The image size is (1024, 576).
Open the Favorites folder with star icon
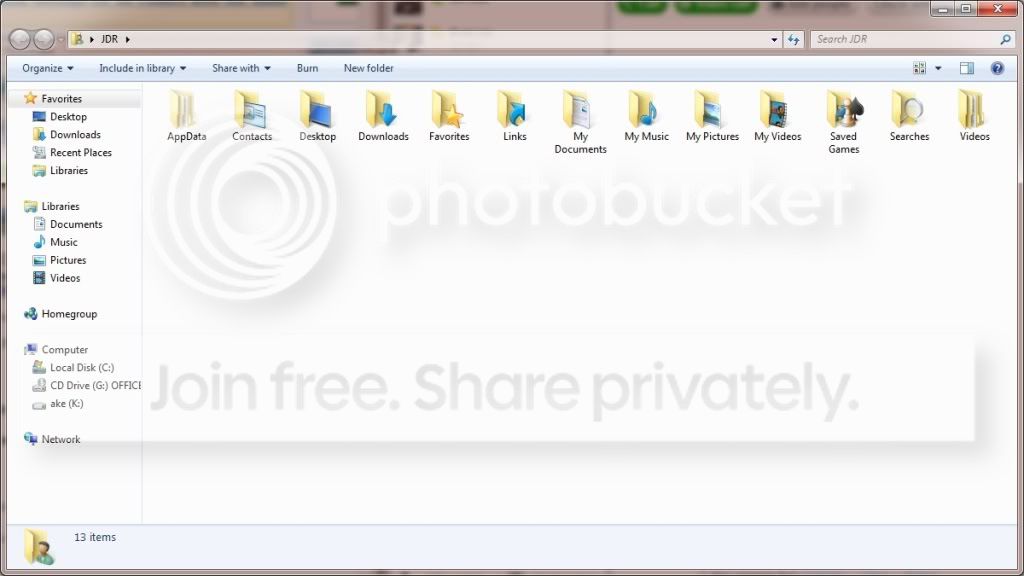[x=449, y=116]
